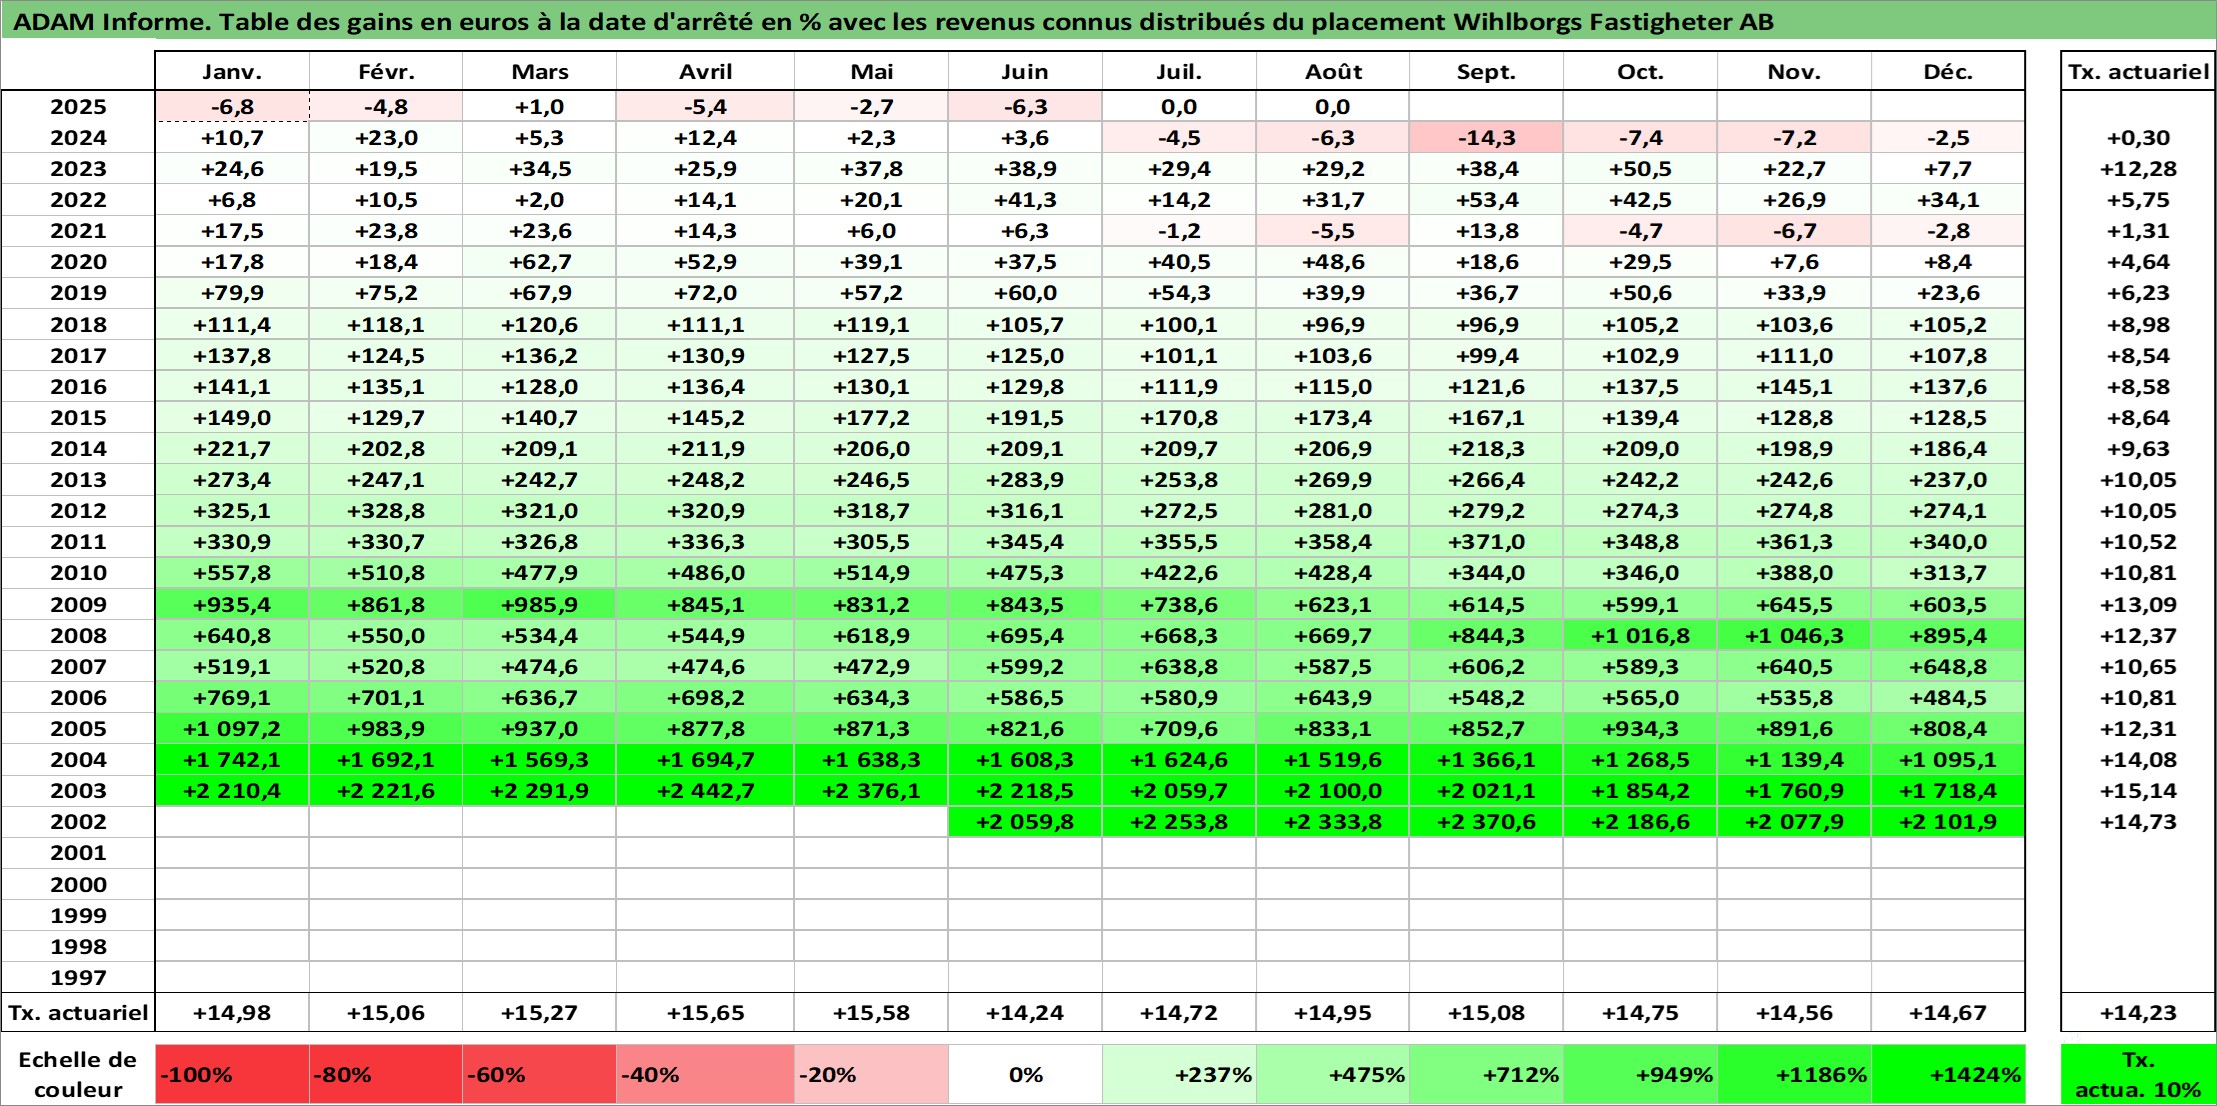Click the +41,3 cell in Juin 2022

[x=1025, y=200]
